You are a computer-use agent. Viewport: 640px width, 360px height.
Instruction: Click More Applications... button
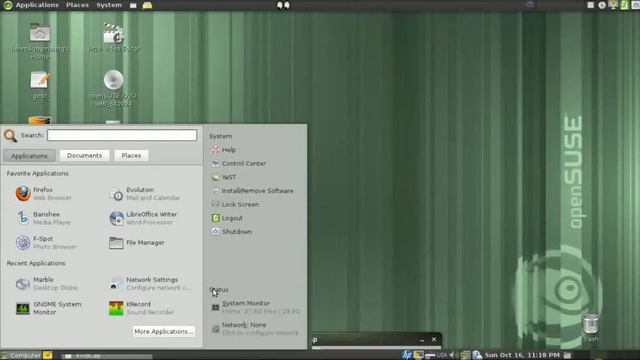pos(164,331)
